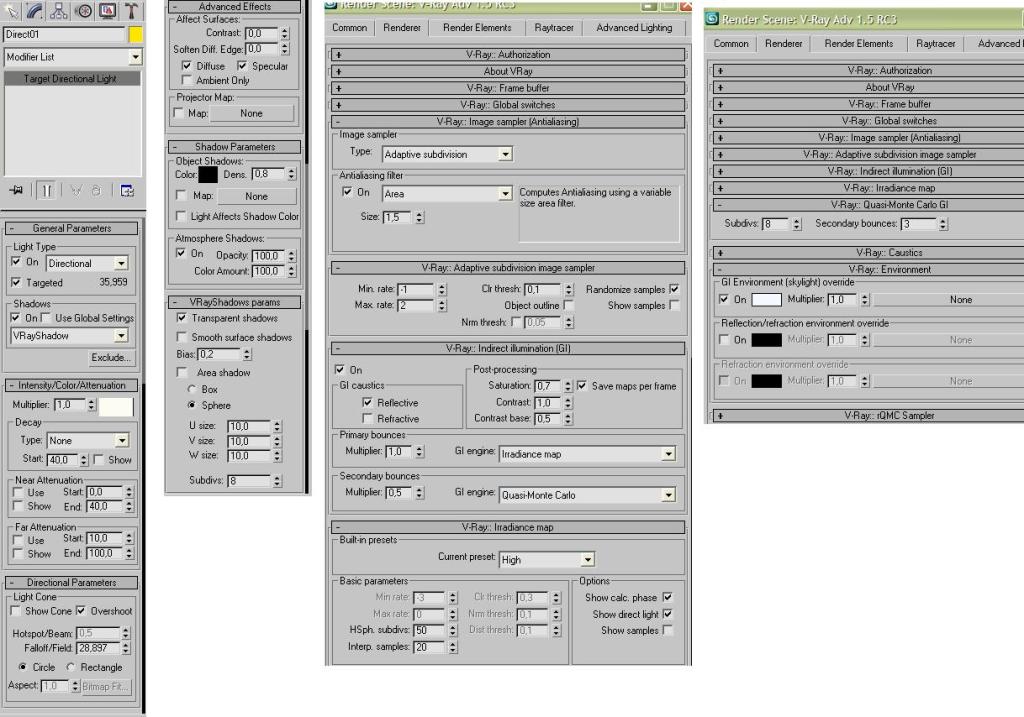Uncheck Randomize samples checkbox
The height and width of the screenshot is (717, 1024).
[674, 289]
